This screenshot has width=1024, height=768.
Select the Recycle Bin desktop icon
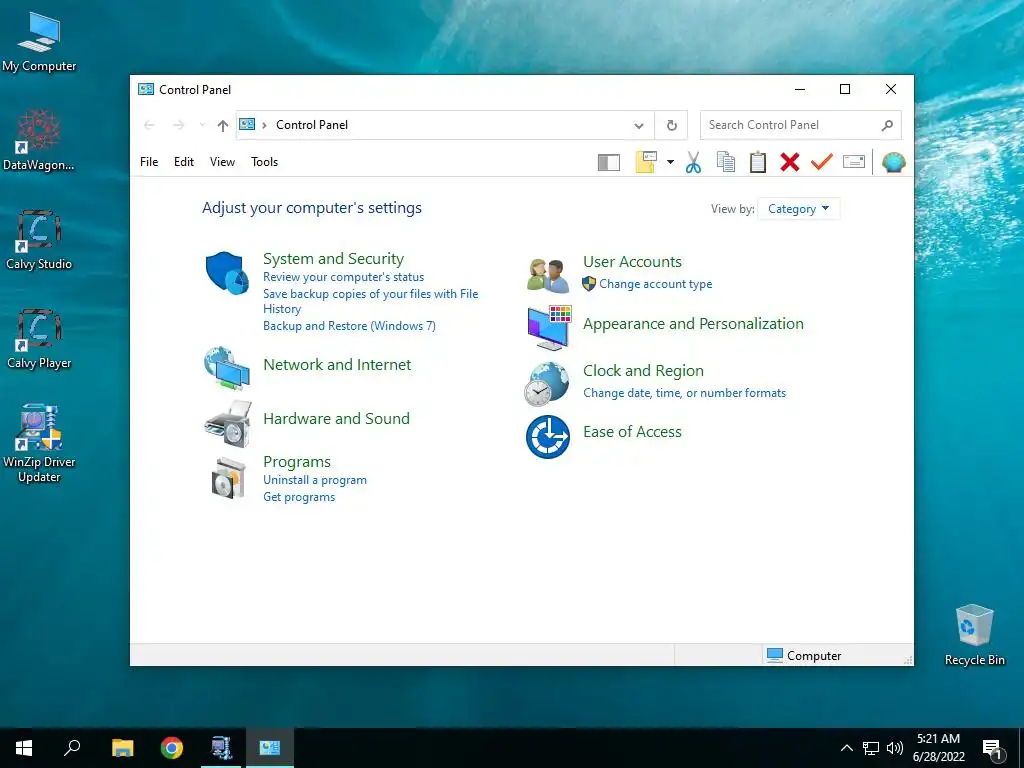(x=974, y=635)
